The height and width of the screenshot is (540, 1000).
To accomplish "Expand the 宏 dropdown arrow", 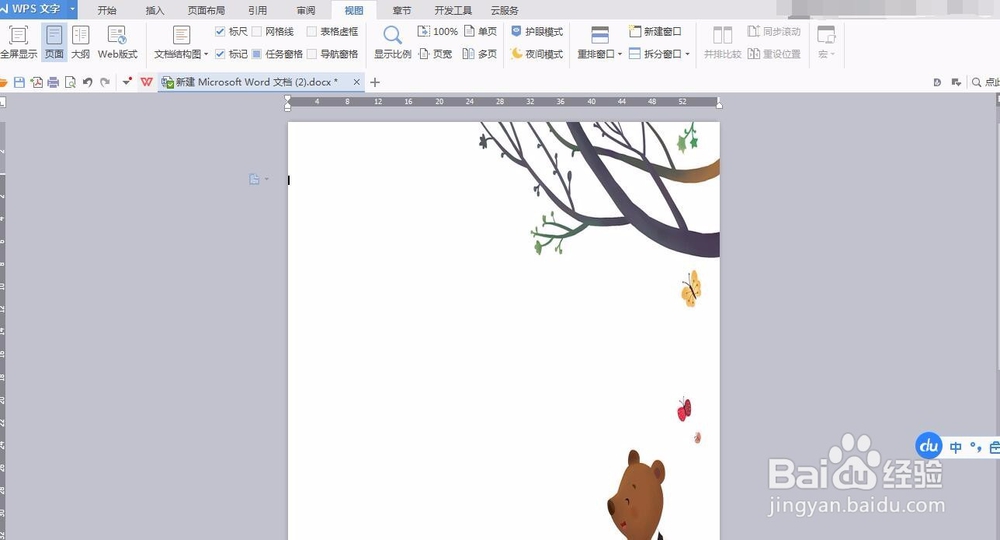I will (832, 55).
